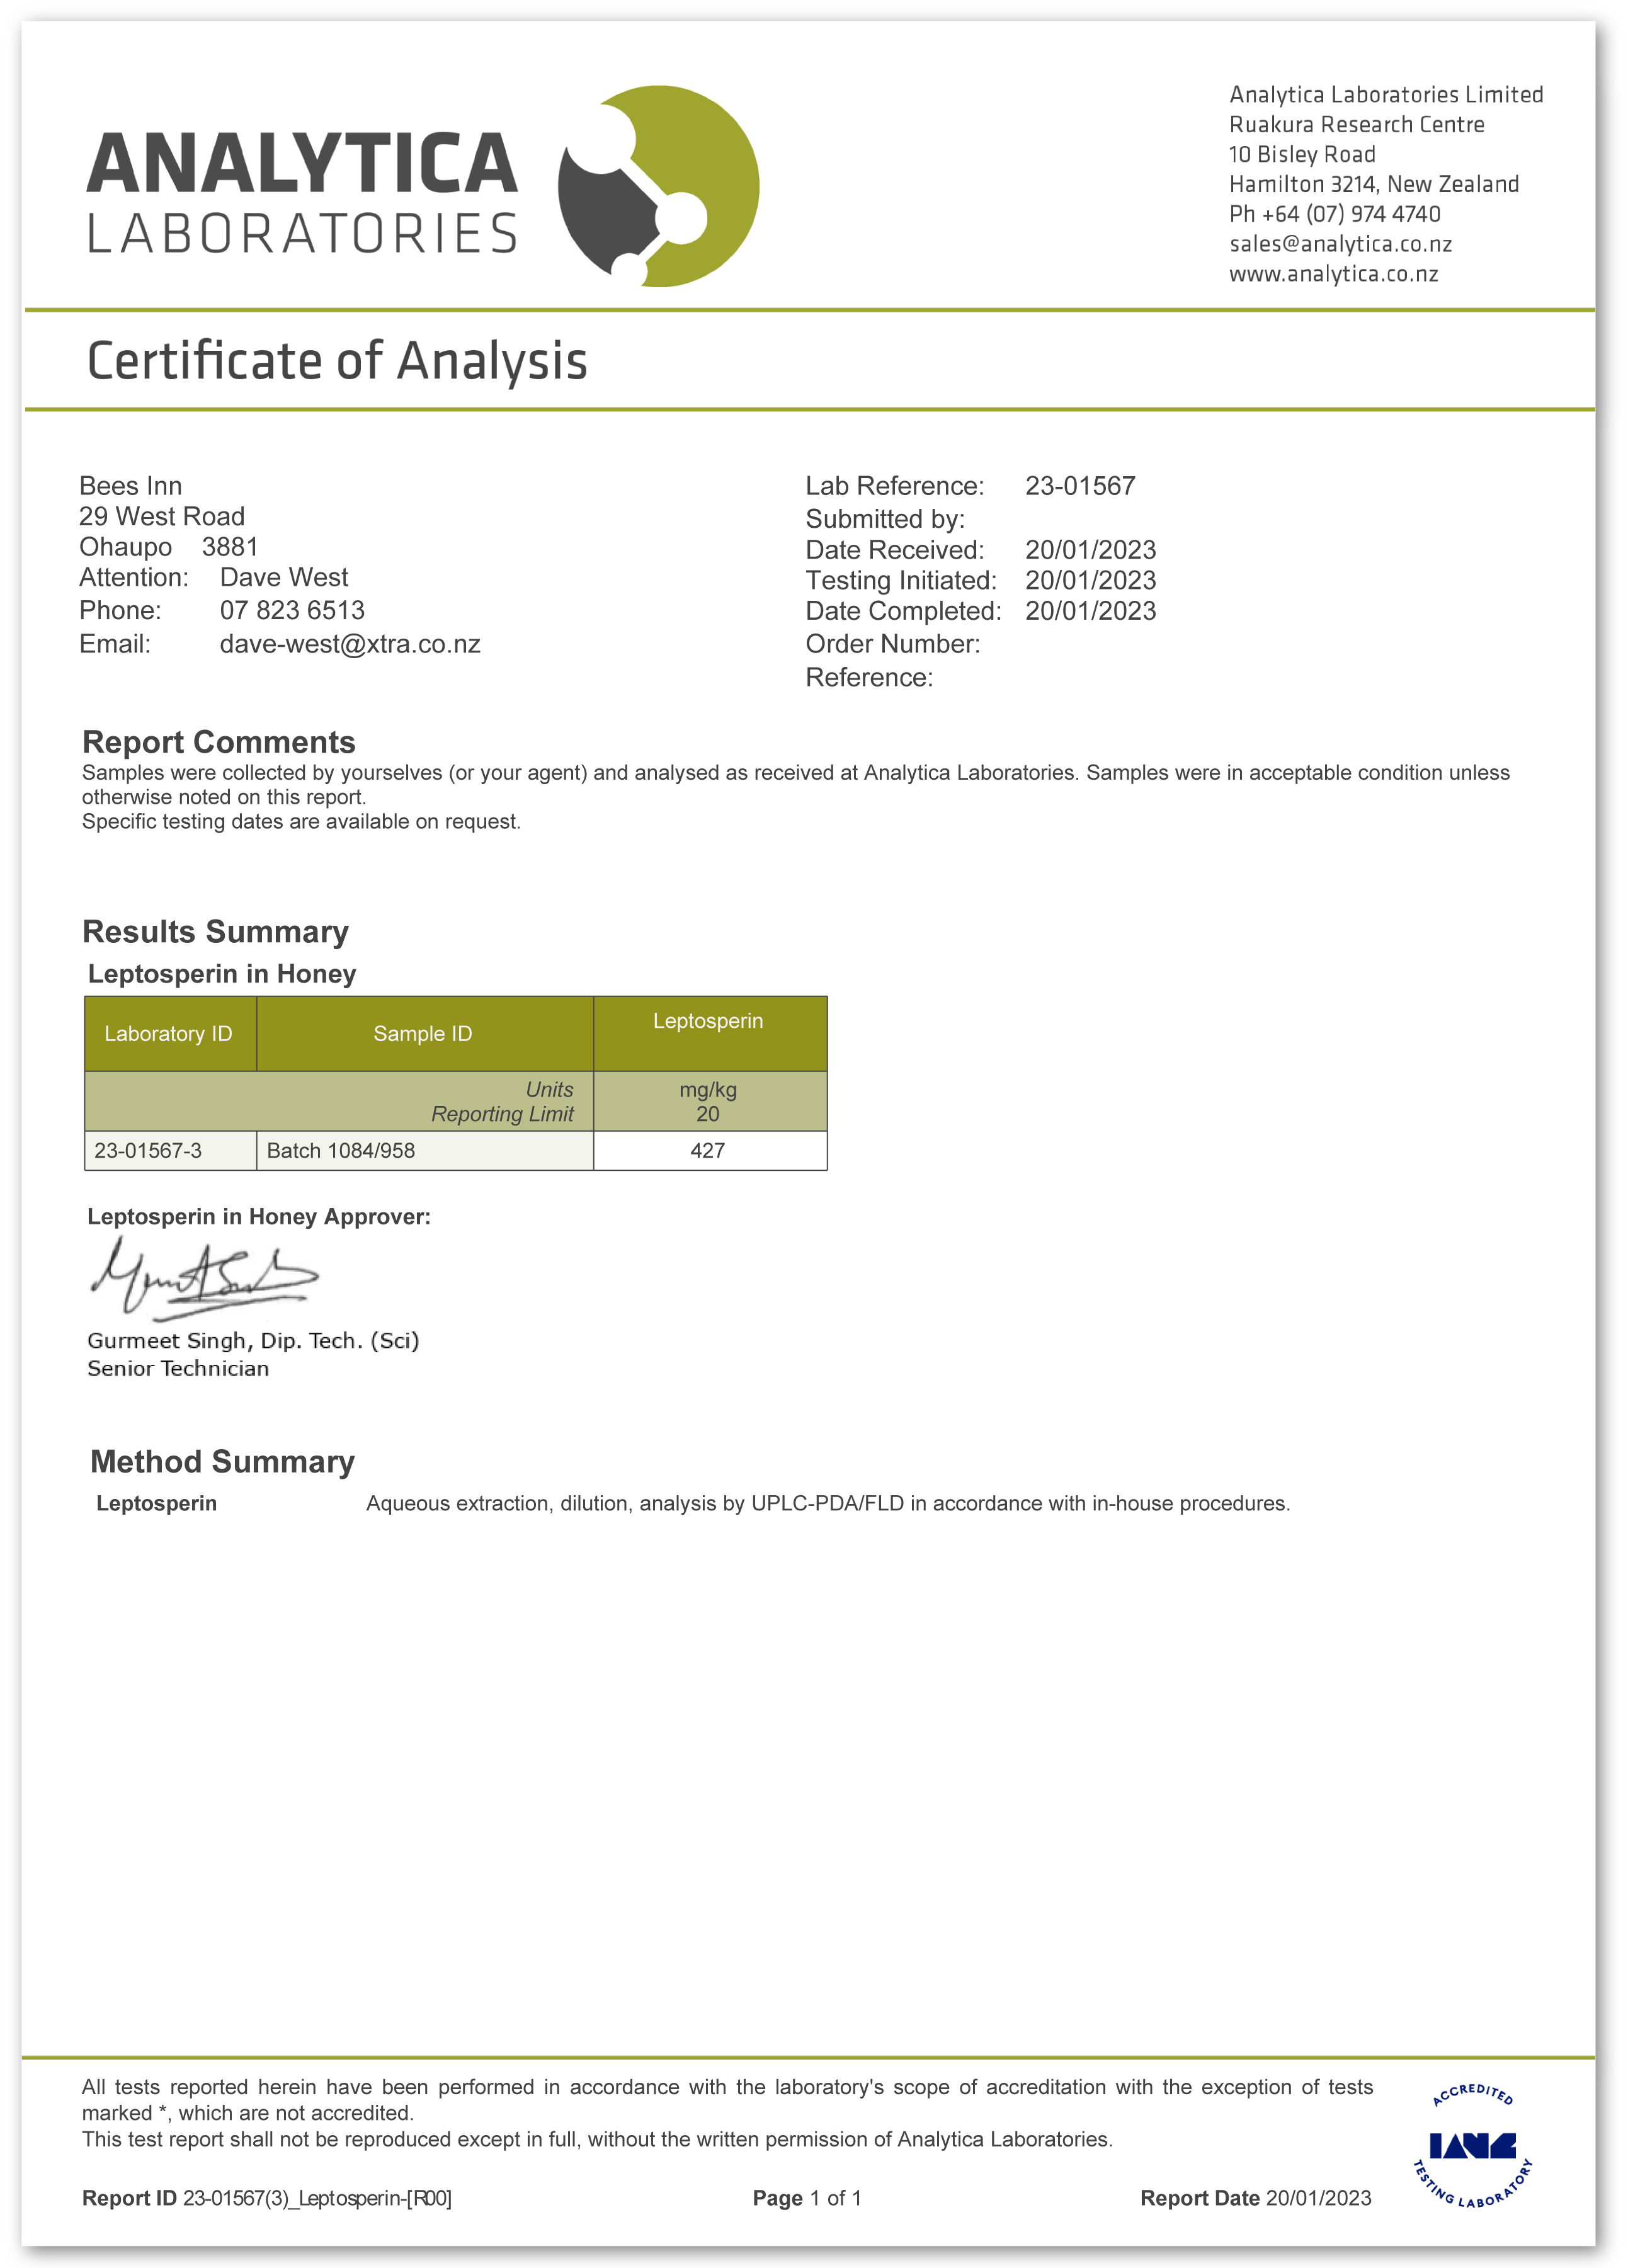
Task: Click the IANZ accredited testing laboratory seal
Action: (1472, 2147)
